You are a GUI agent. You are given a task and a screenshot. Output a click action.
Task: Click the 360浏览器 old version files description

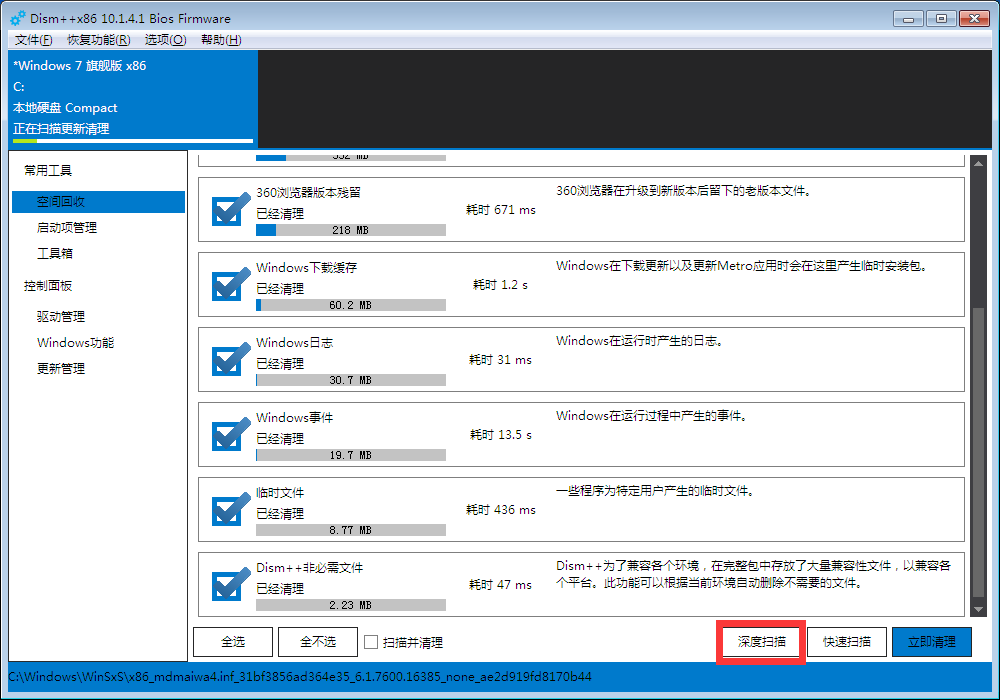pos(684,191)
